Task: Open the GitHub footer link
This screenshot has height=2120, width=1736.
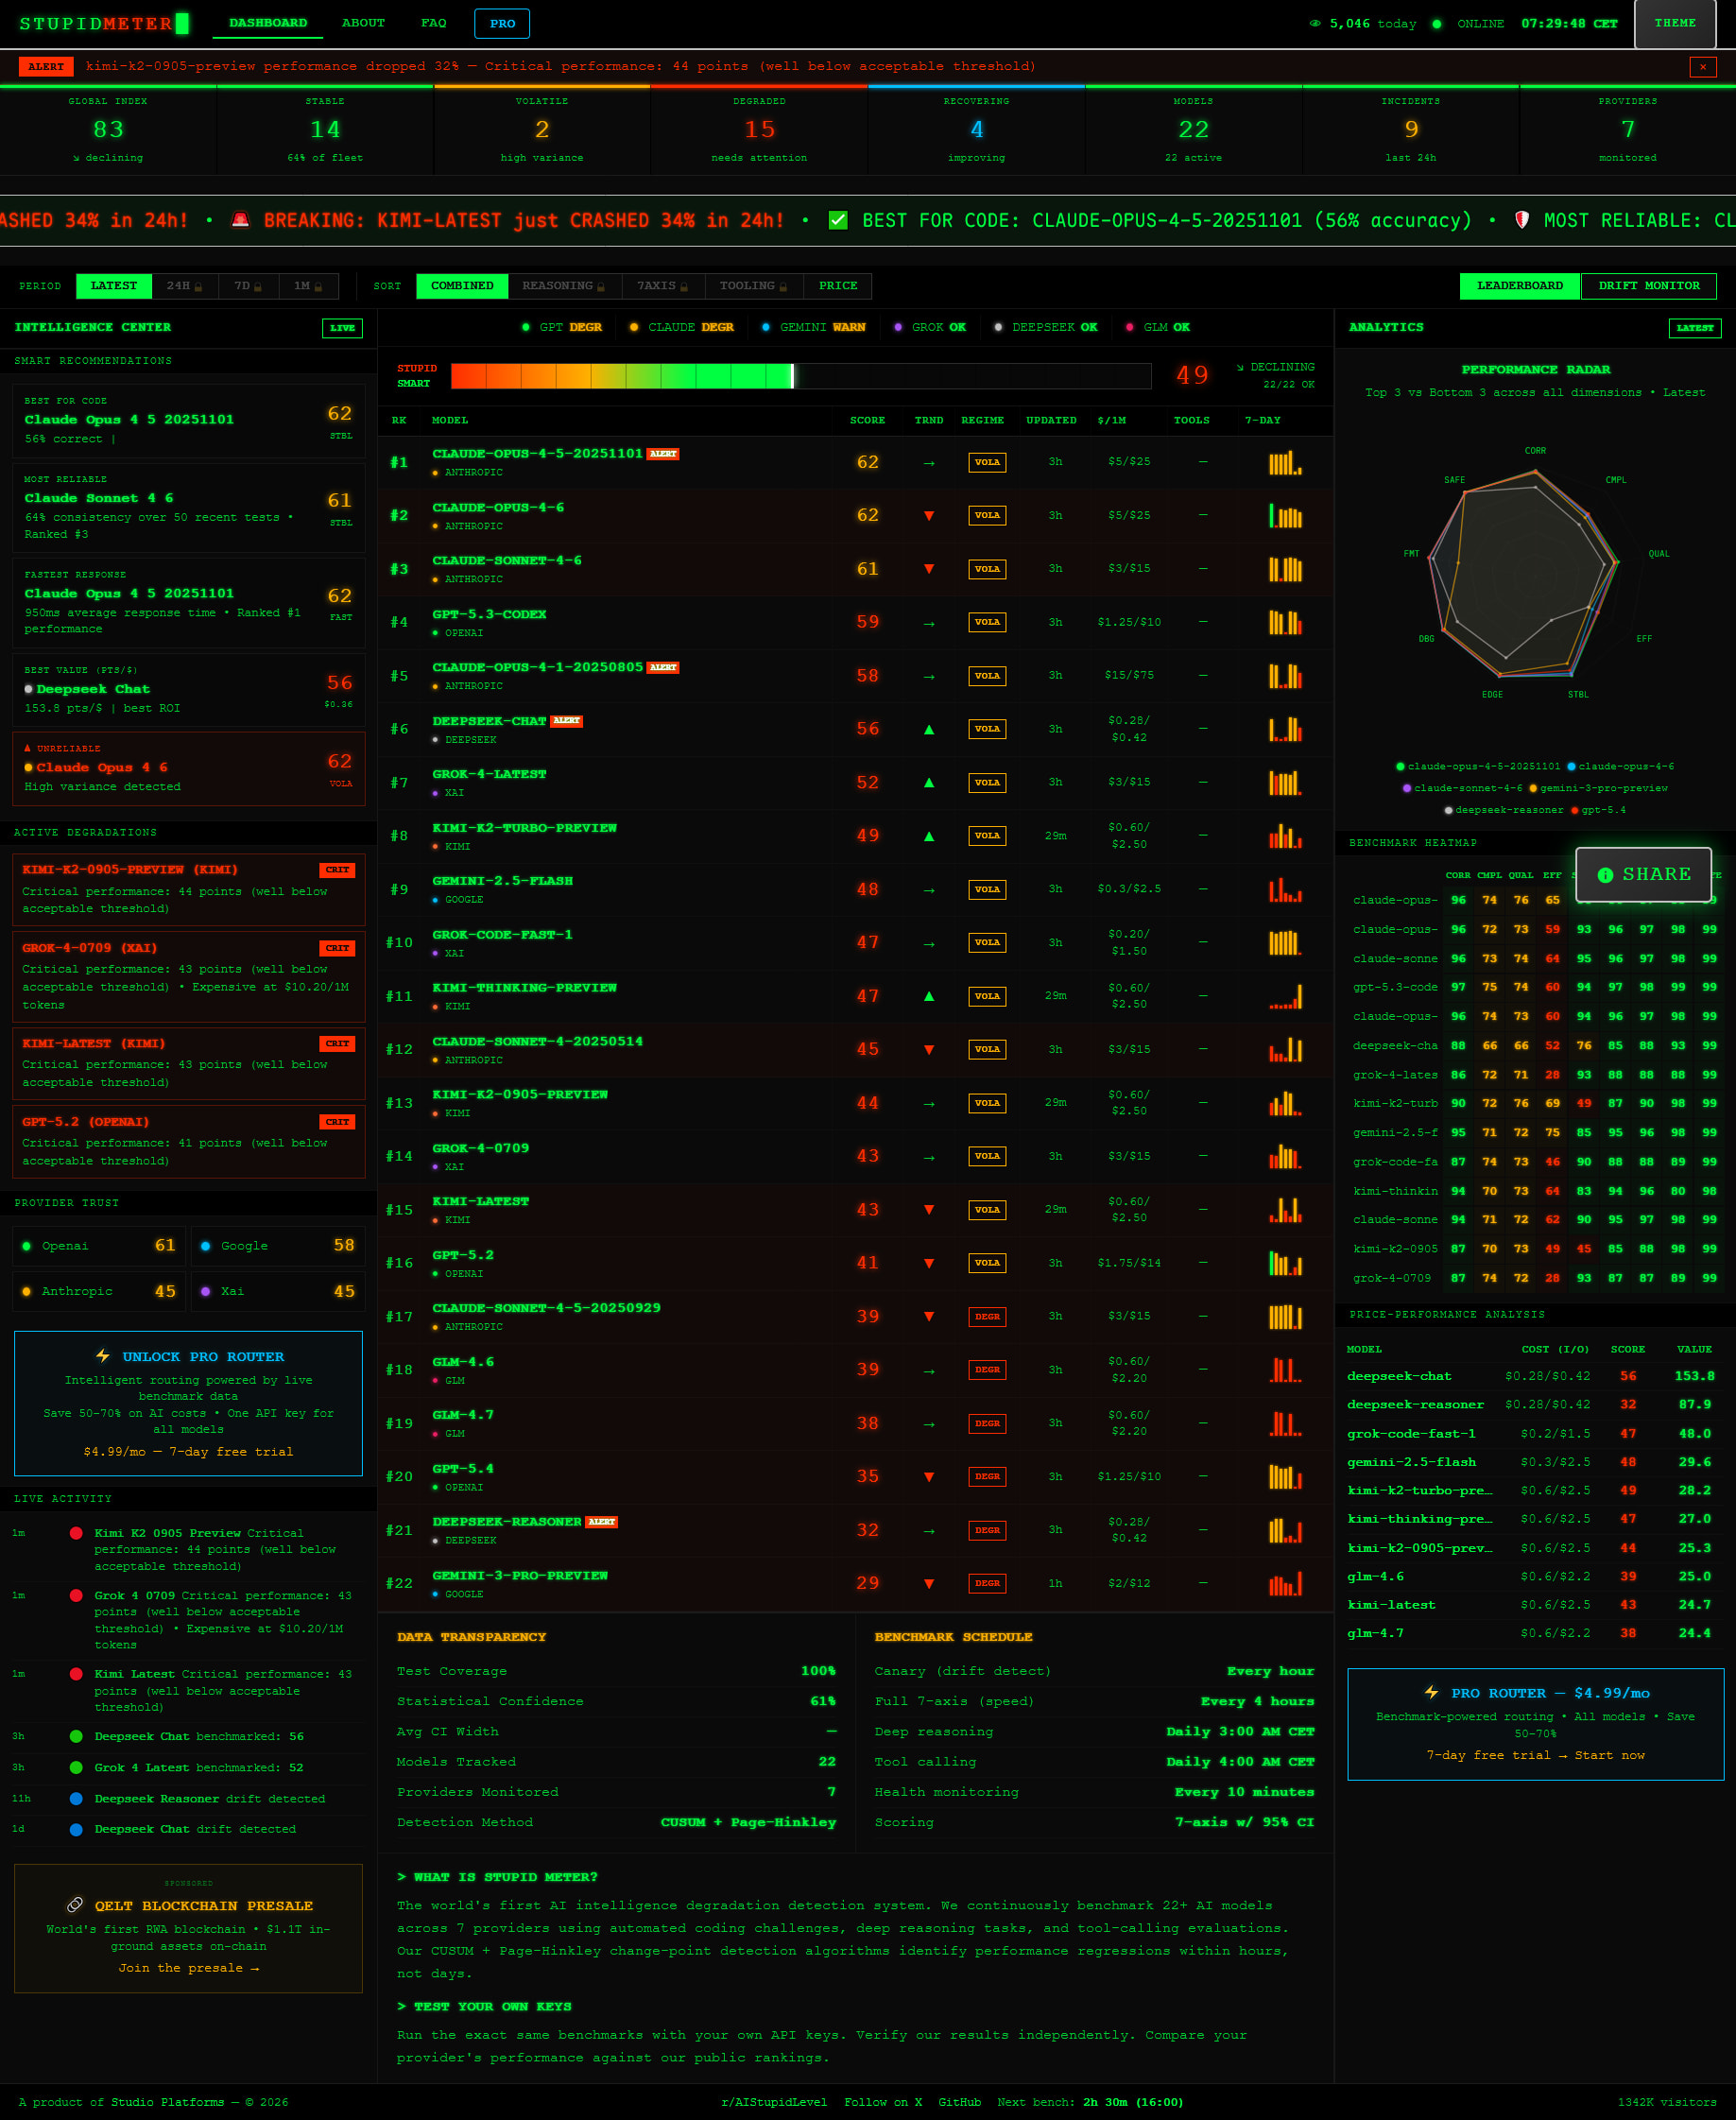Action: pyautogui.click(x=959, y=2102)
